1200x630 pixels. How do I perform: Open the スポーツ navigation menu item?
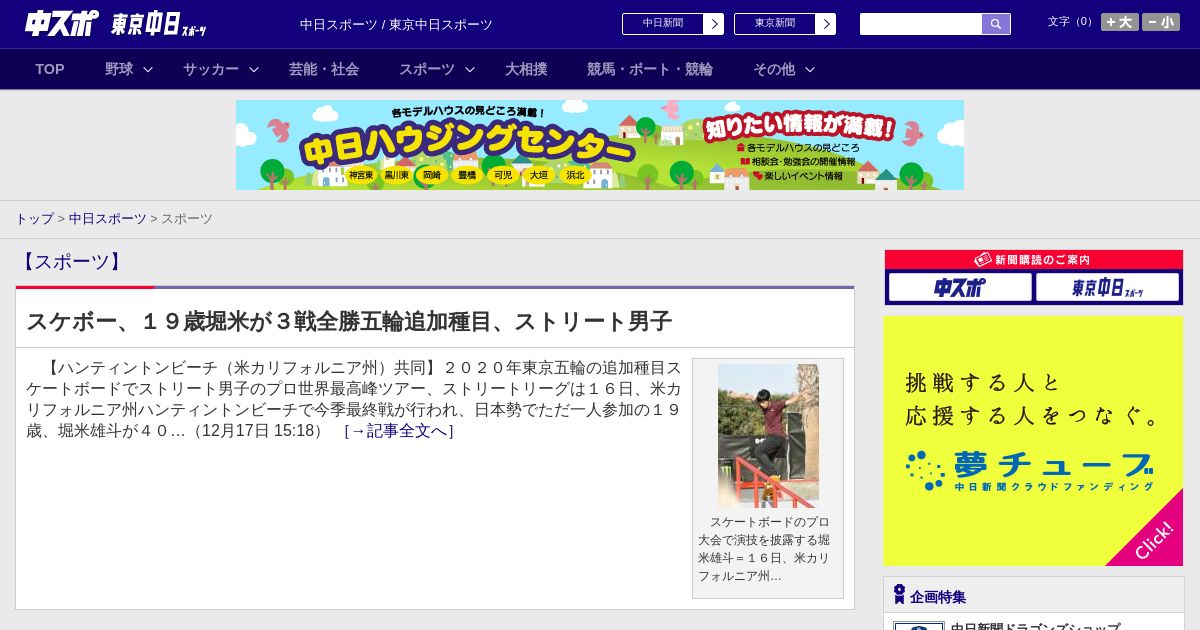pyautogui.click(x=427, y=69)
